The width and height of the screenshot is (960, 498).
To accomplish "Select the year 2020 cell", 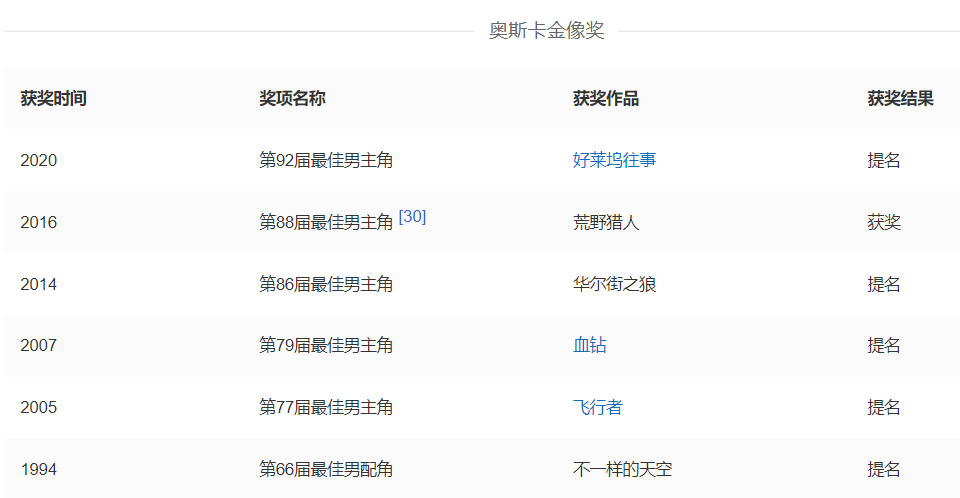I will tap(39, 160).
